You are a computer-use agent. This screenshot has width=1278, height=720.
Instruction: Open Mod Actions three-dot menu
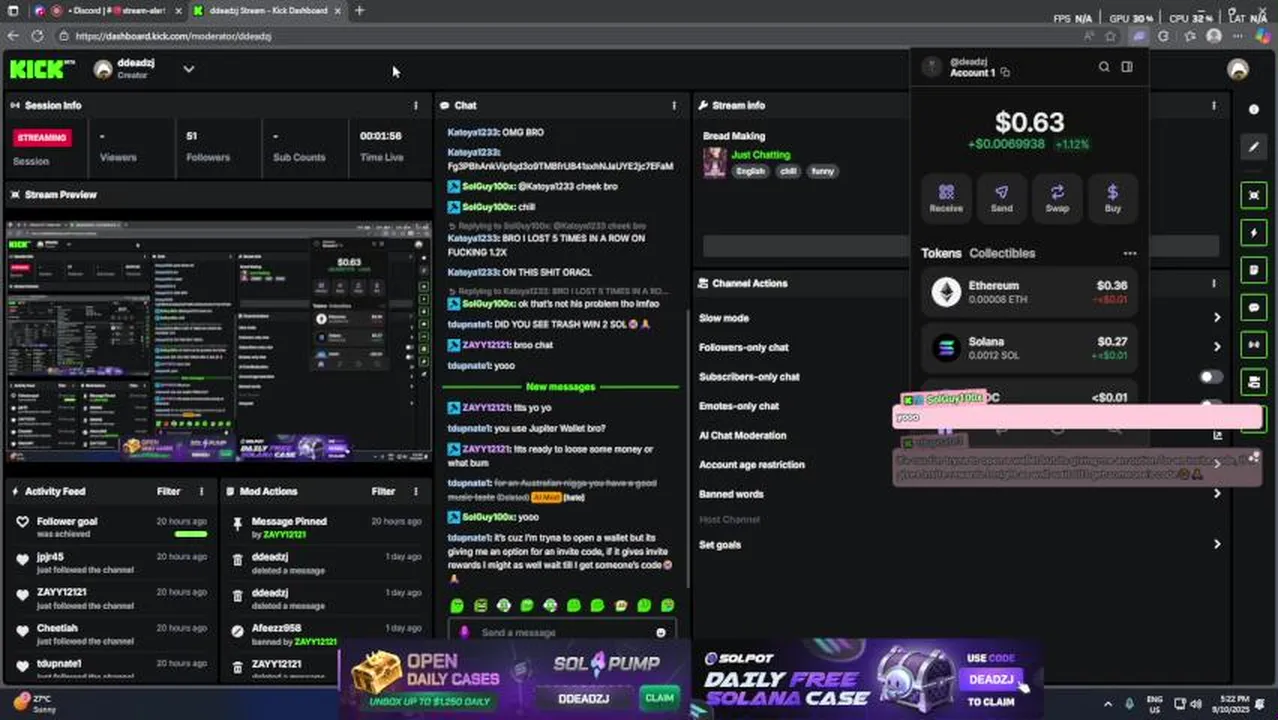click(416, 491)
